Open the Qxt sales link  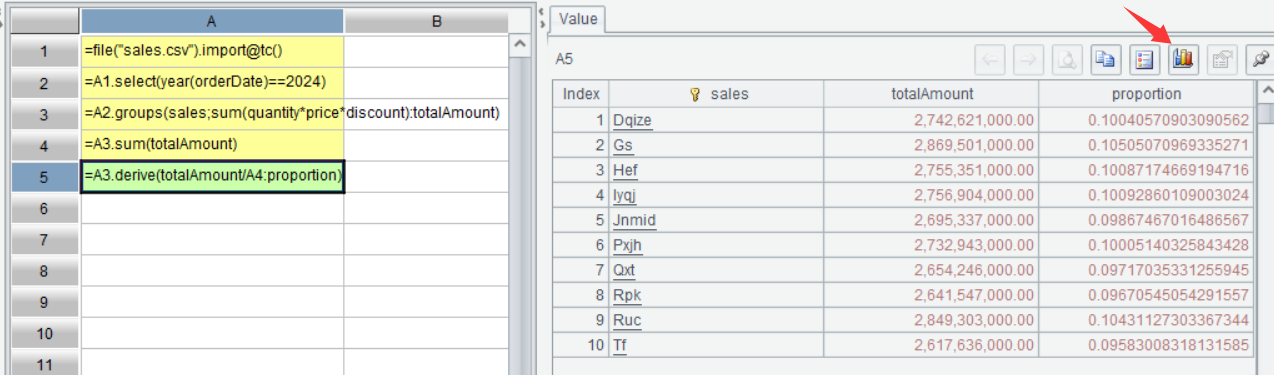624,270
